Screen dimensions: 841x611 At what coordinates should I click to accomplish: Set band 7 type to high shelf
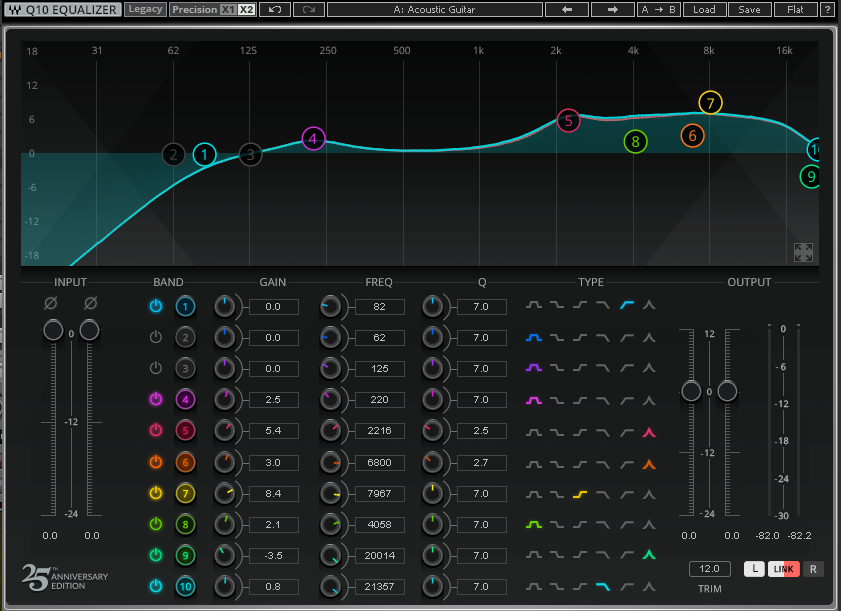pos(580,494)
